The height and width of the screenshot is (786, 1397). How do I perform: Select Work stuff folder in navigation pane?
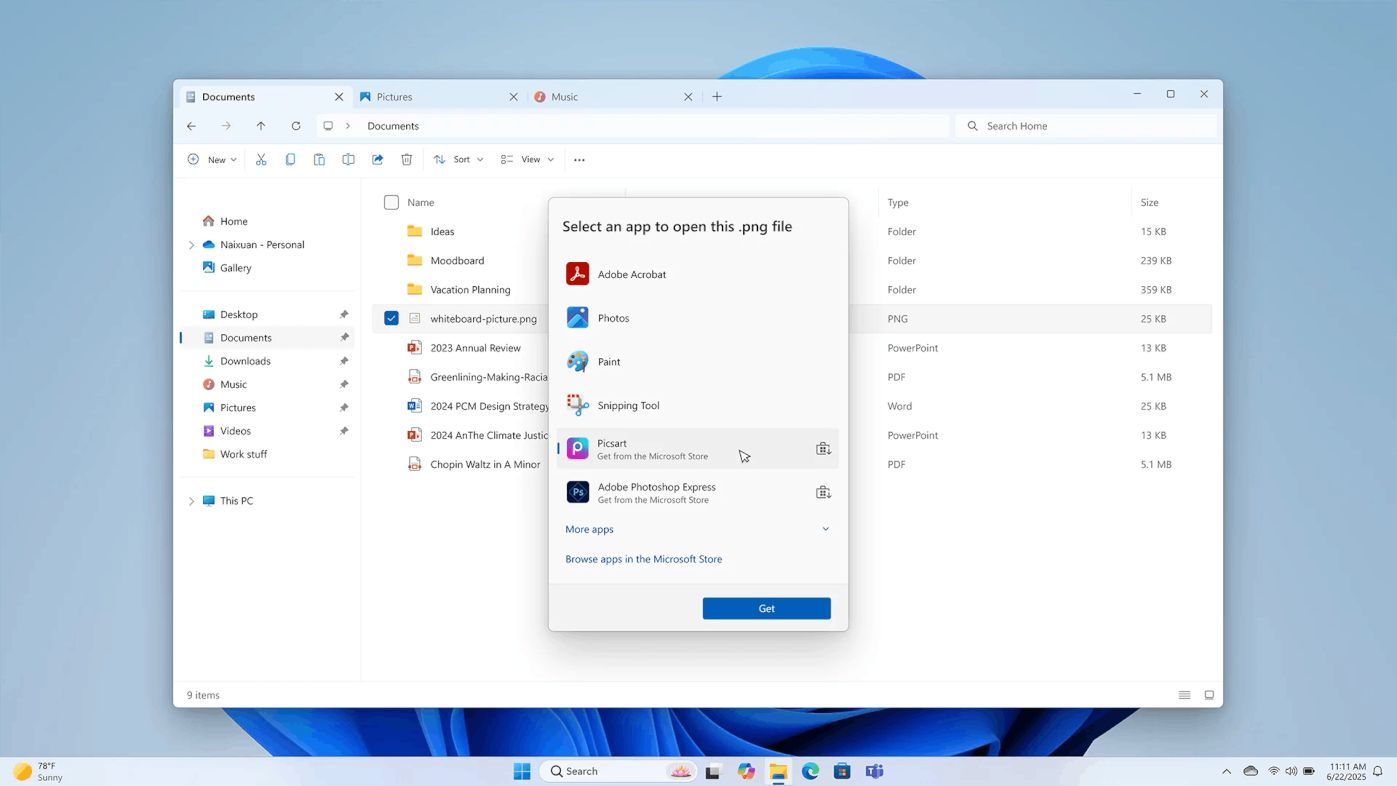267,454
